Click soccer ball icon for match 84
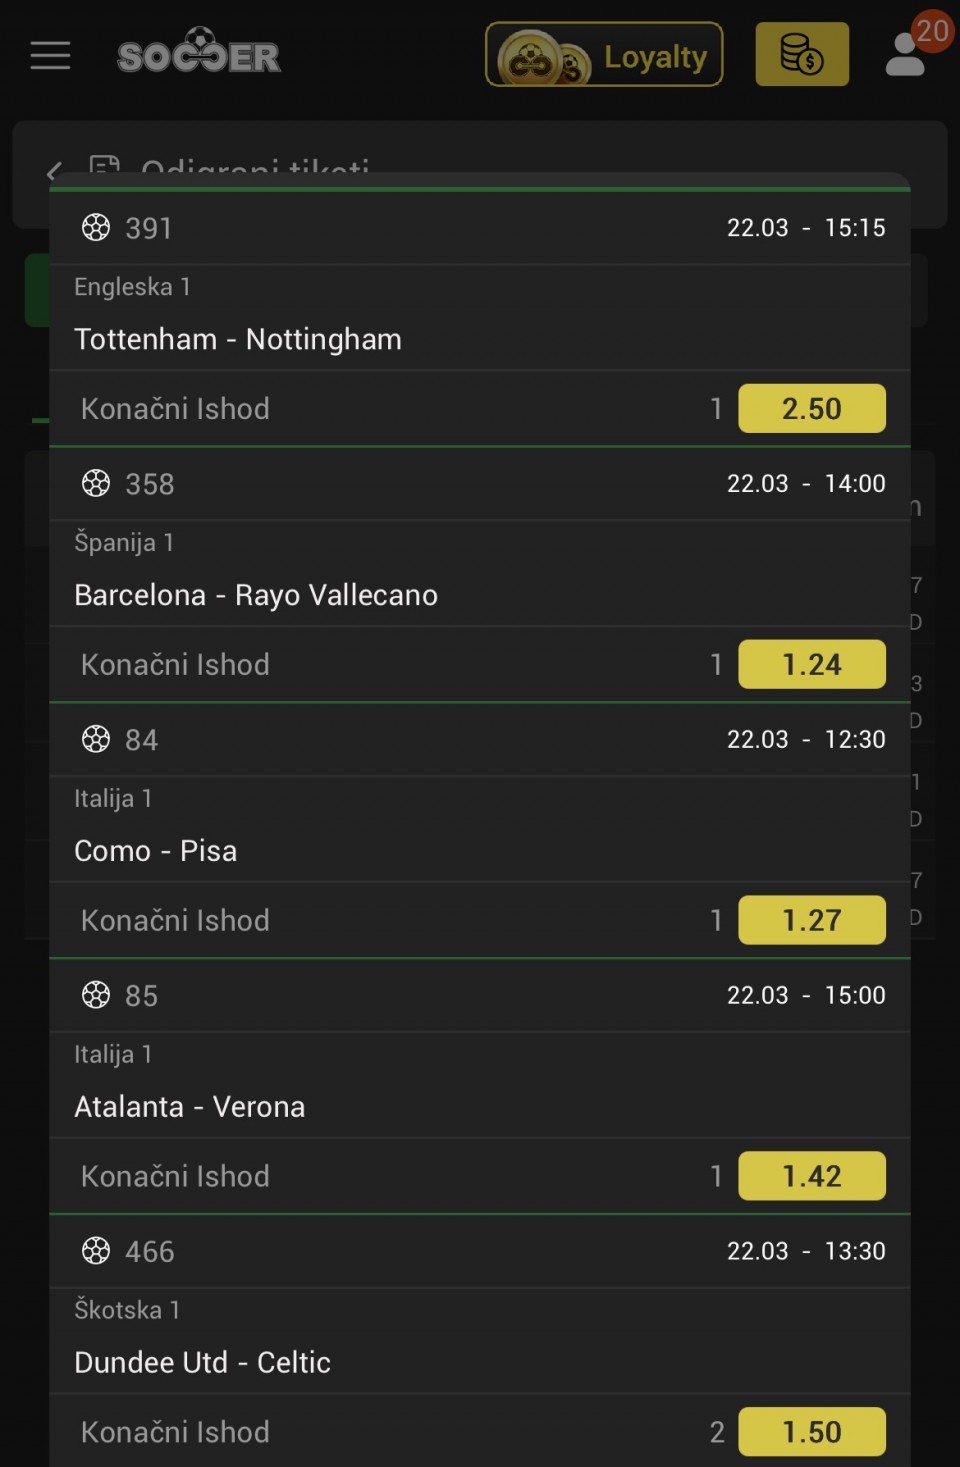This screenshot has height=1467, width=960. point(96,740)
